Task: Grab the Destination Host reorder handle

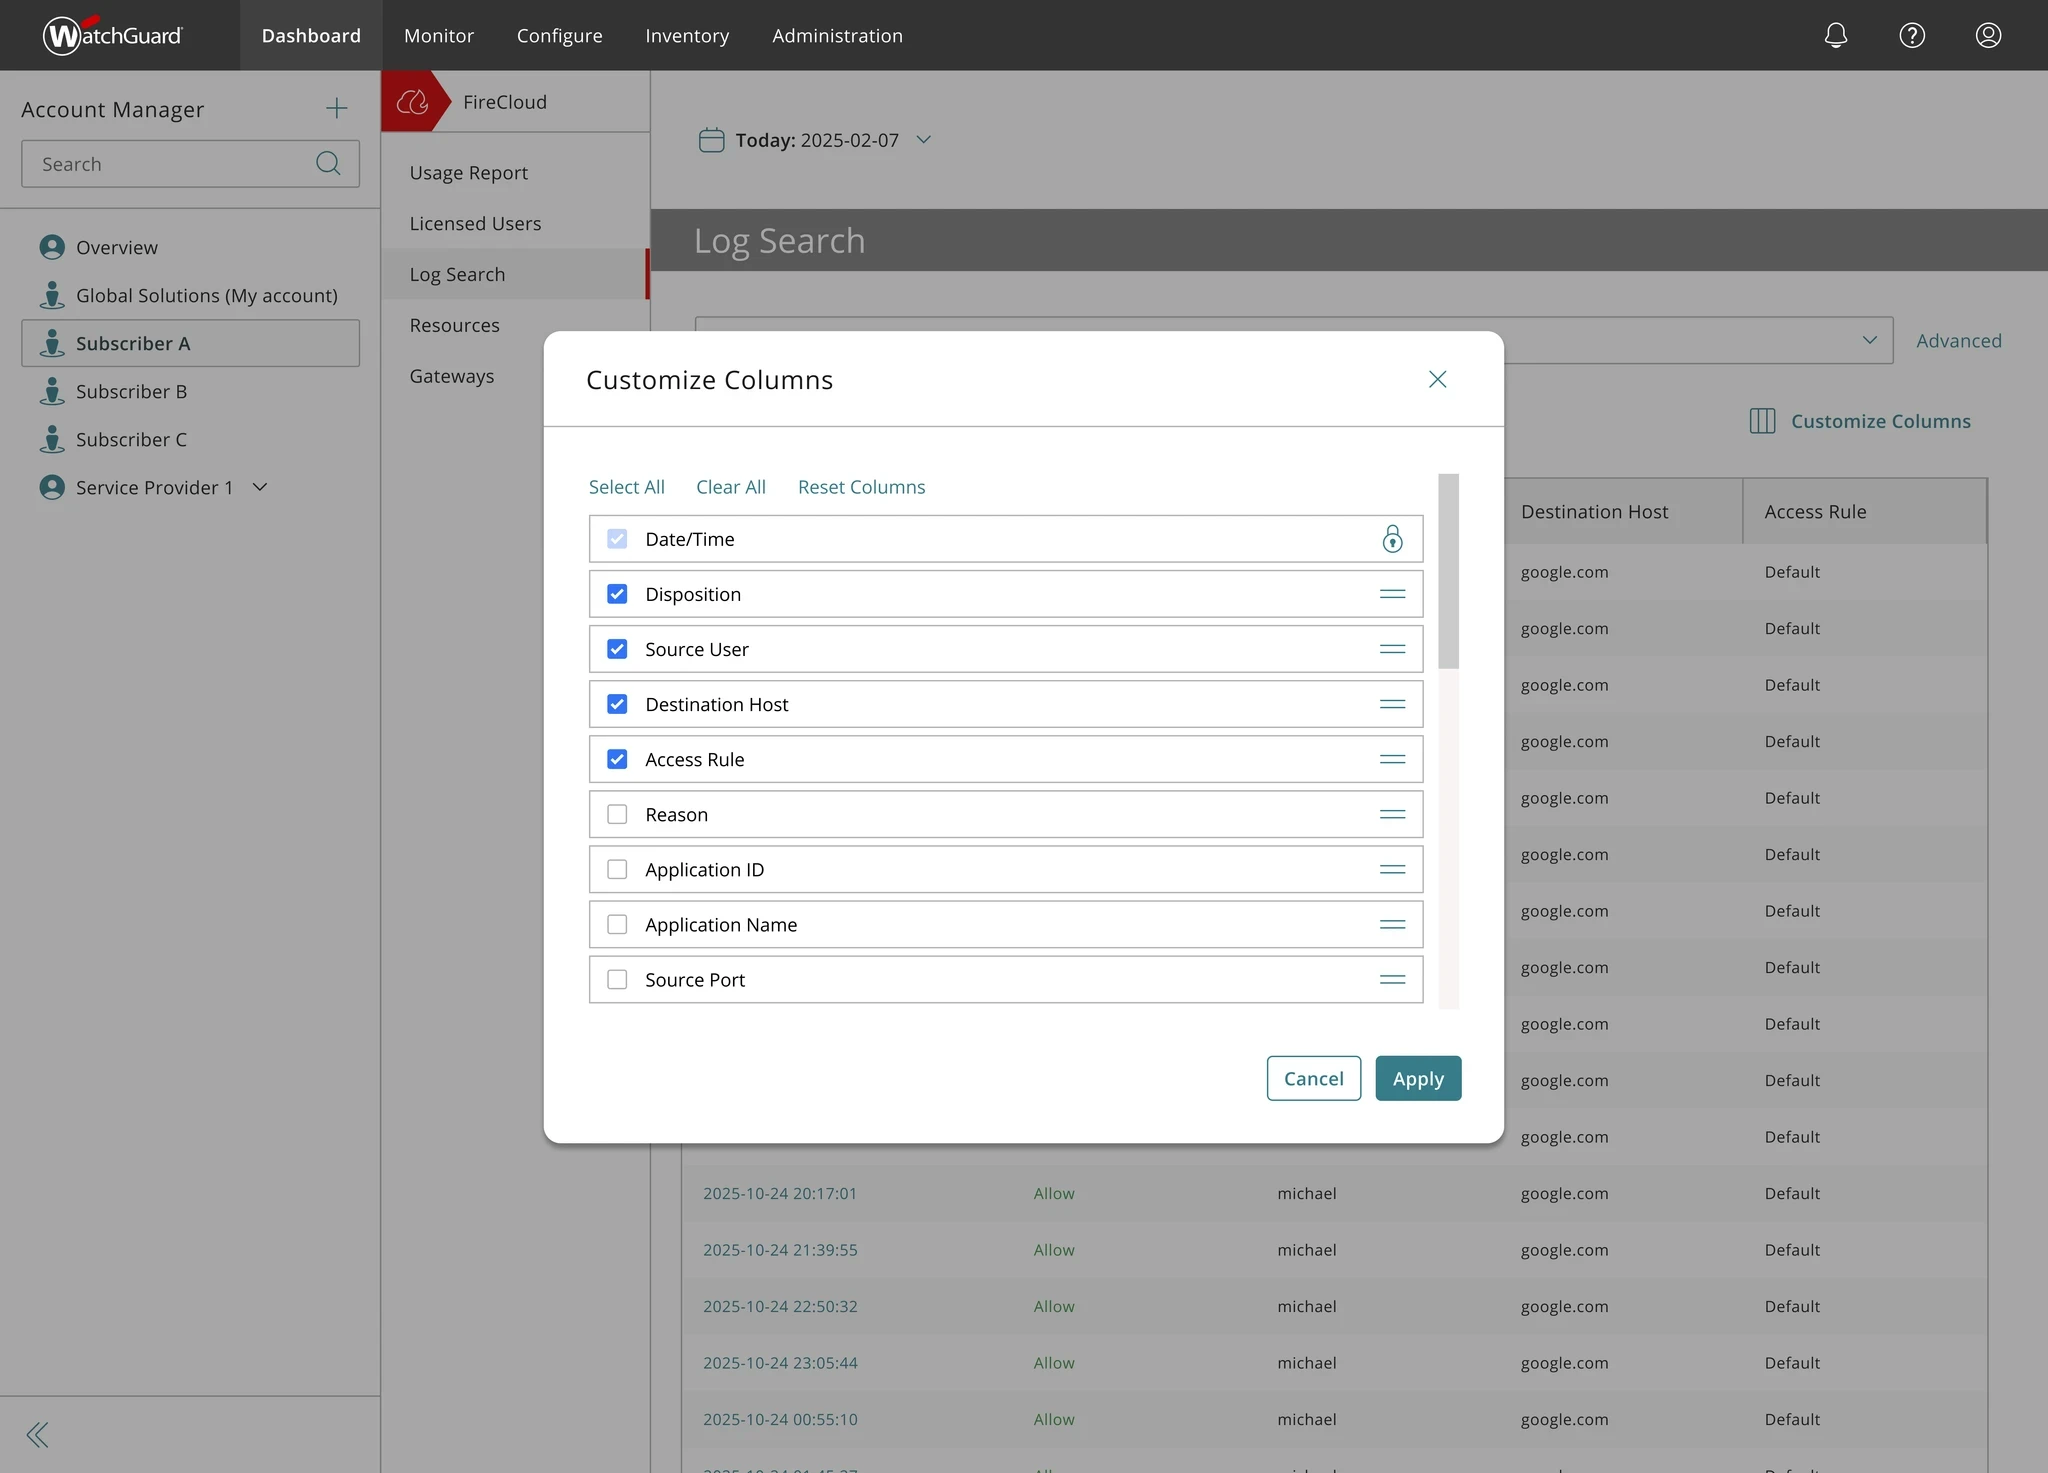Action: click(x=1392, y=704)
